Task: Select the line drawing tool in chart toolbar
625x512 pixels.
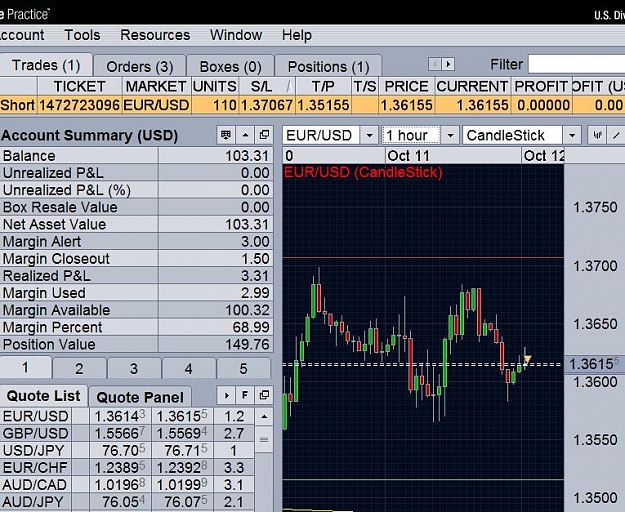Action: (616, 135)
